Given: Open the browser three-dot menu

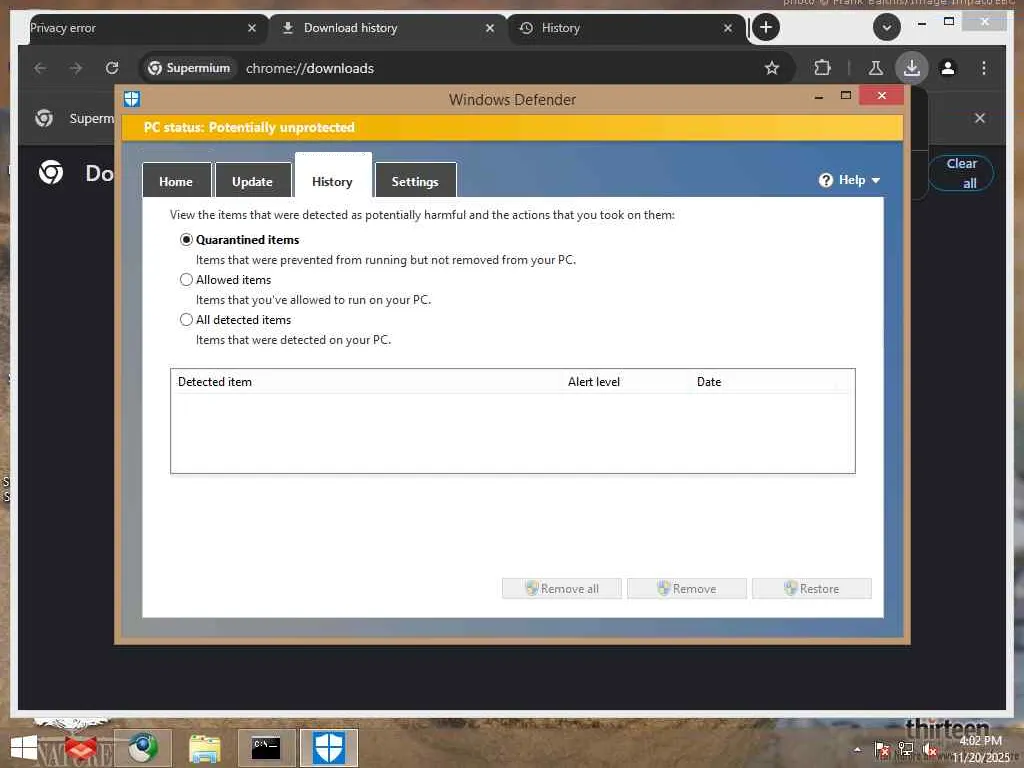Looking at the screenshot, I should click(984, 68).
